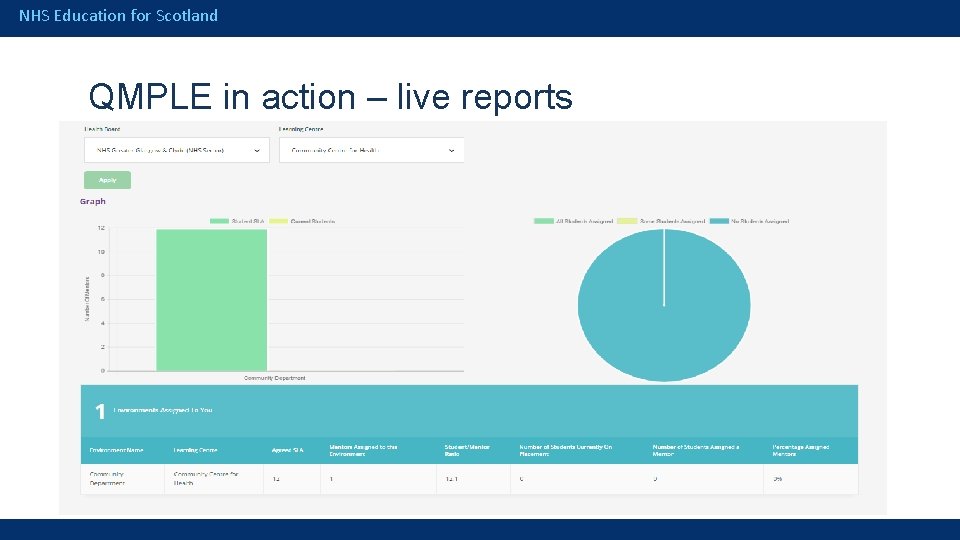Screen dimensions: 960x540
Task: Open the Learning Centre dropdown
Action: (x=372, y=150)
